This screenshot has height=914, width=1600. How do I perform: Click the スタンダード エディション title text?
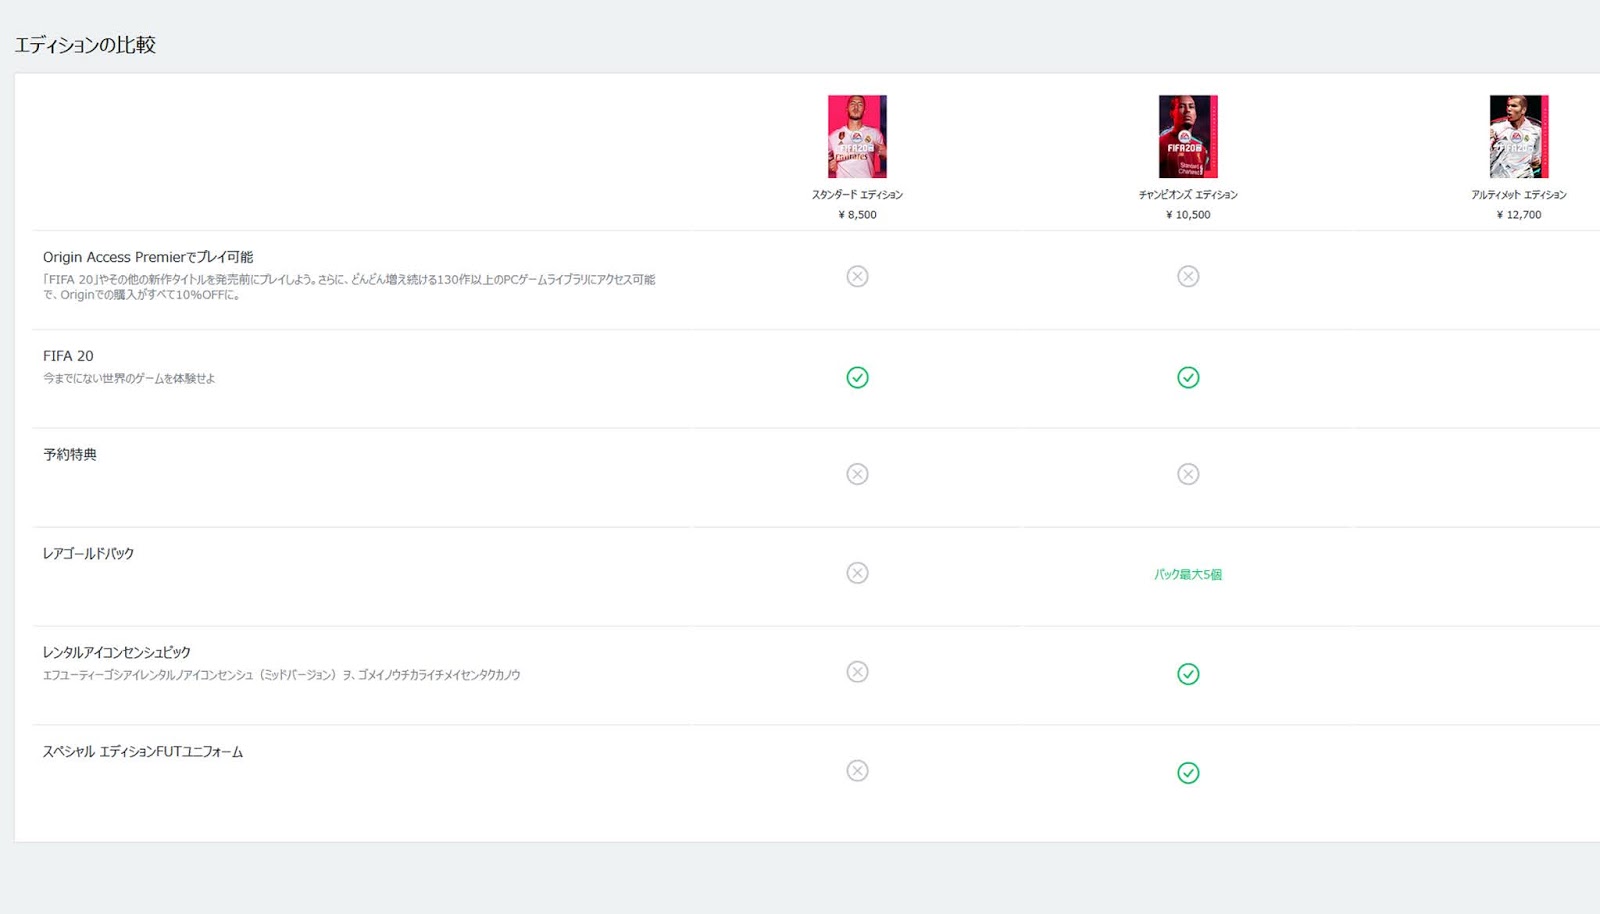(857, 194)
